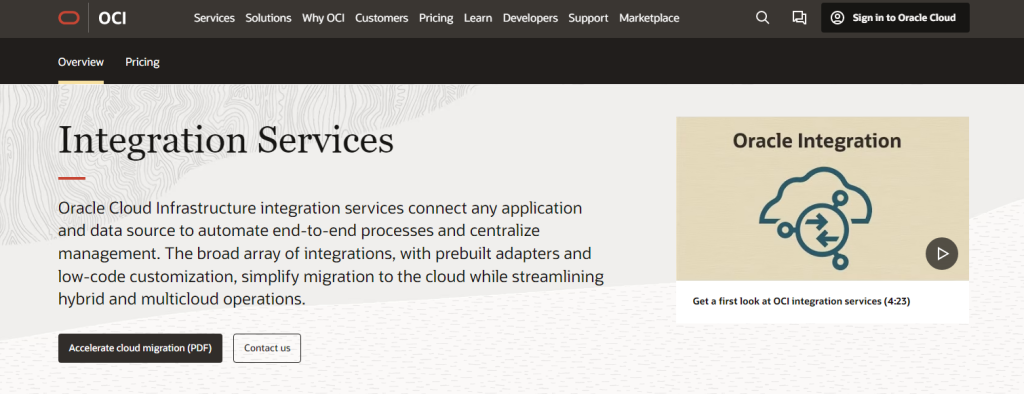Image resolution: width=1024 pixels, height=394 pixels.
Task: Click the user profile icon in Sign in button
Action: coord(837,18)
